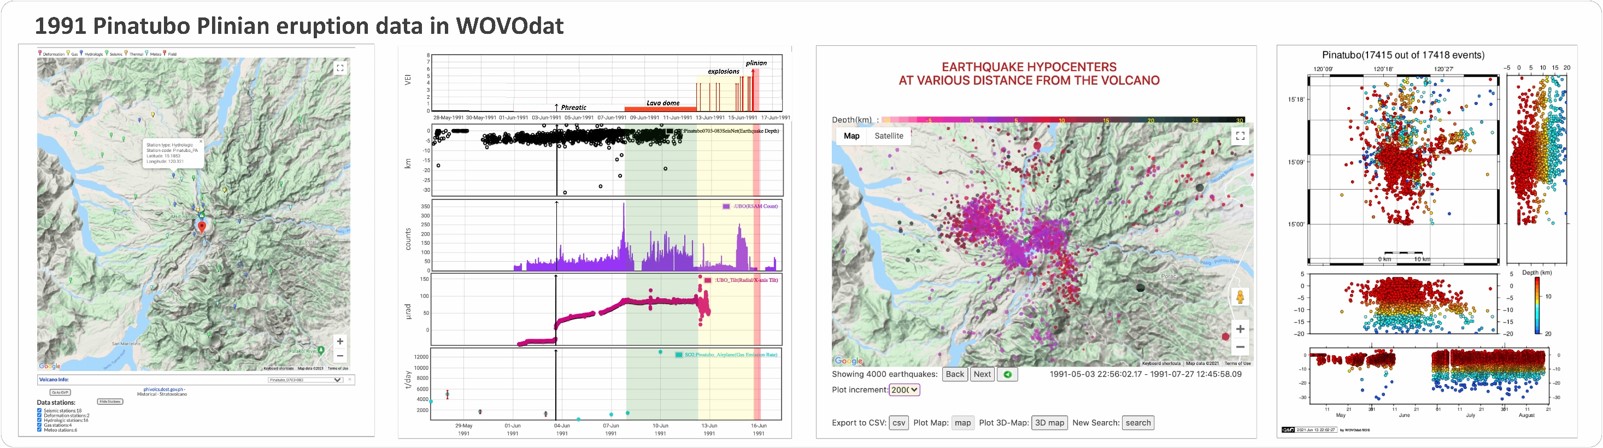Expand hypocenter map to fullscreen
The width and height of the screenshot is (1603, 448).
click(1240, 136)
